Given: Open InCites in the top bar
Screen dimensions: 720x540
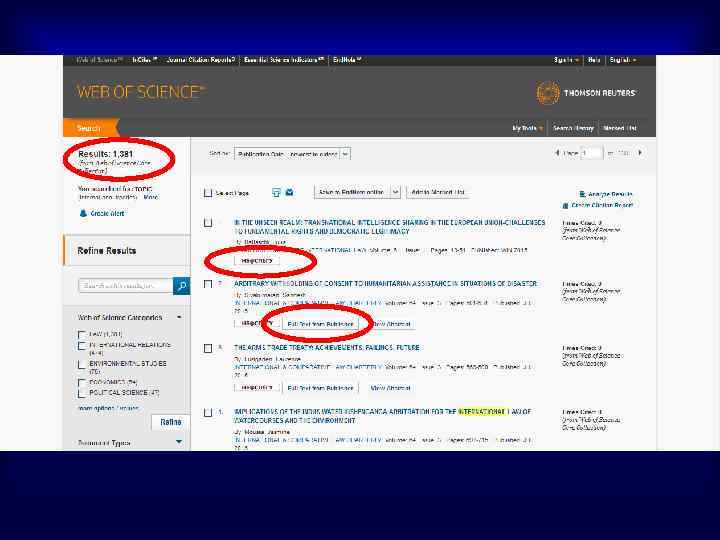Looking at the screenshot, I should coord(145,60).
